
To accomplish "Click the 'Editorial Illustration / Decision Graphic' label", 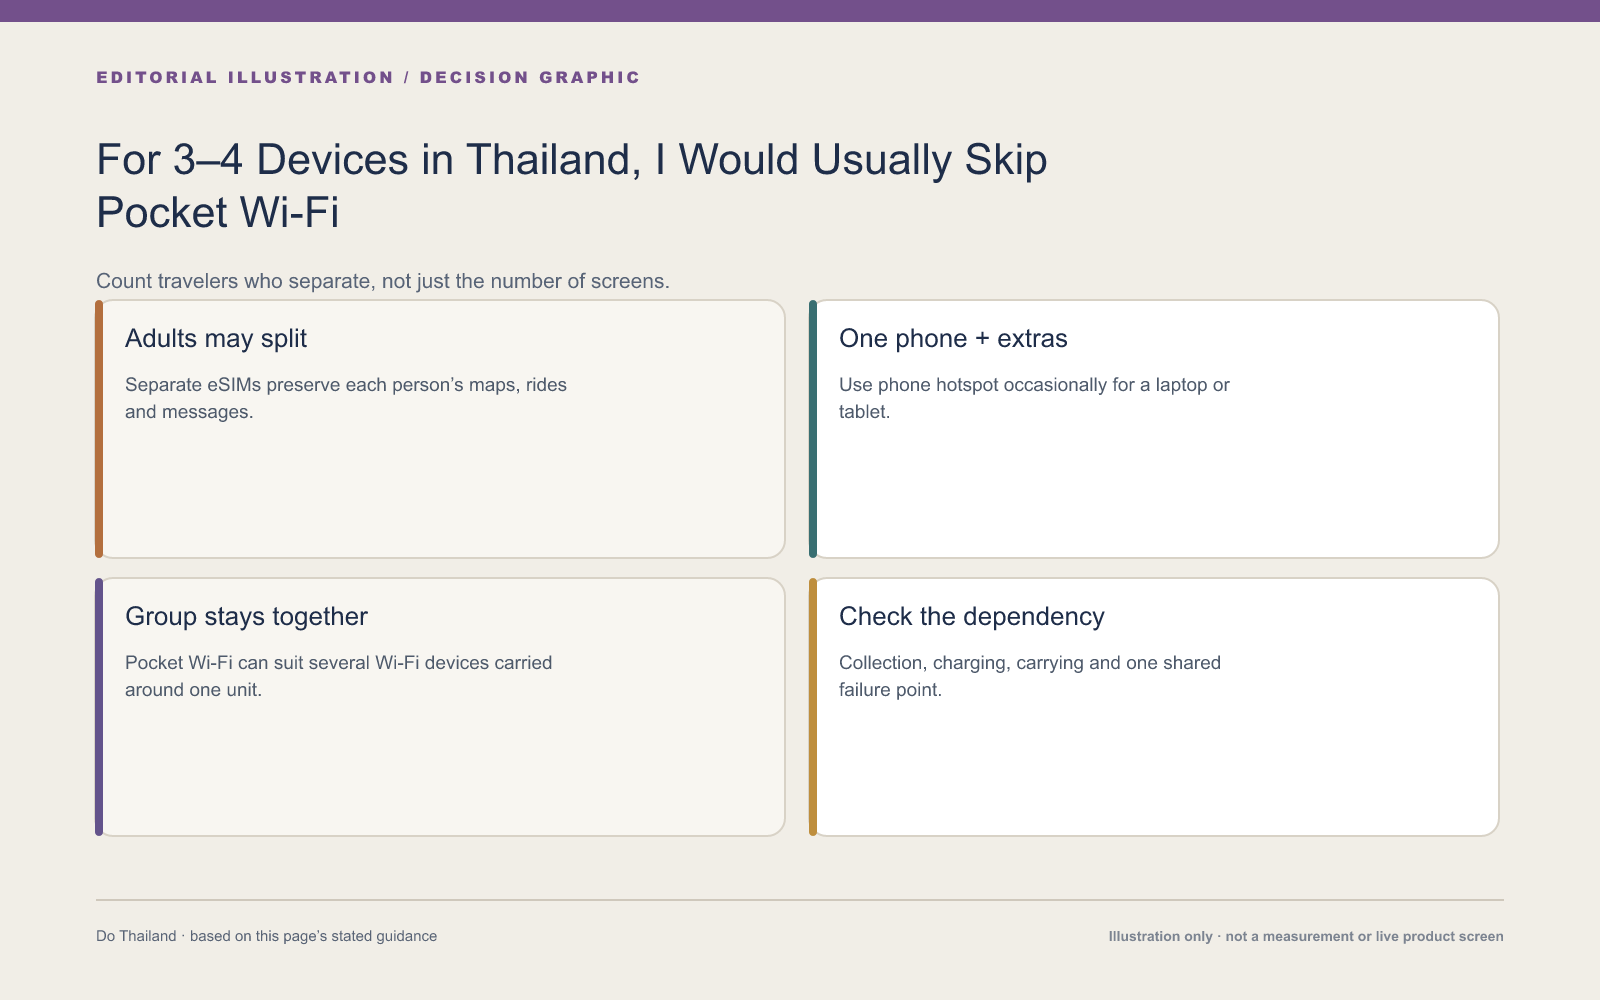I will (368, 77).
